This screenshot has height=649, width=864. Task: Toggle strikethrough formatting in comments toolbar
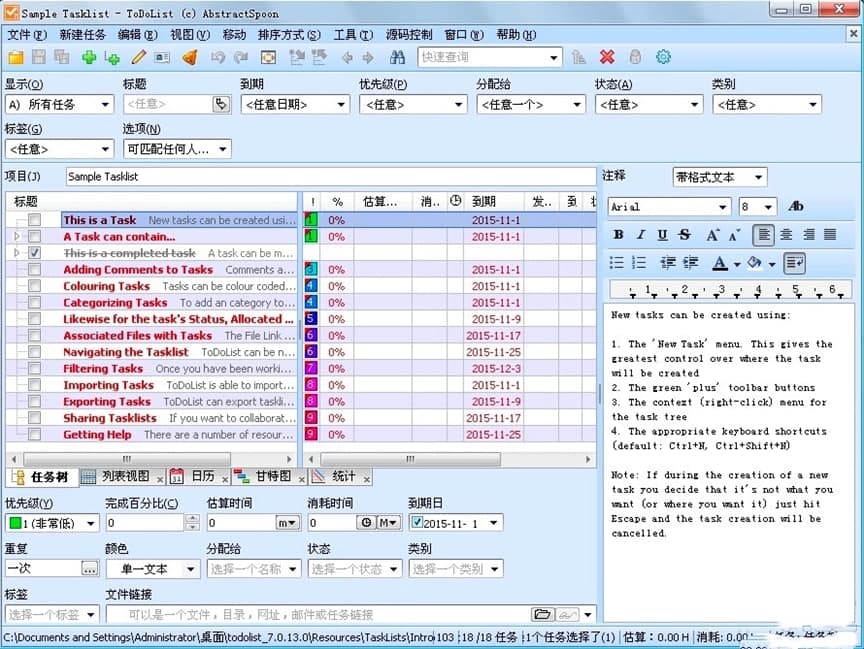(684, 235)
